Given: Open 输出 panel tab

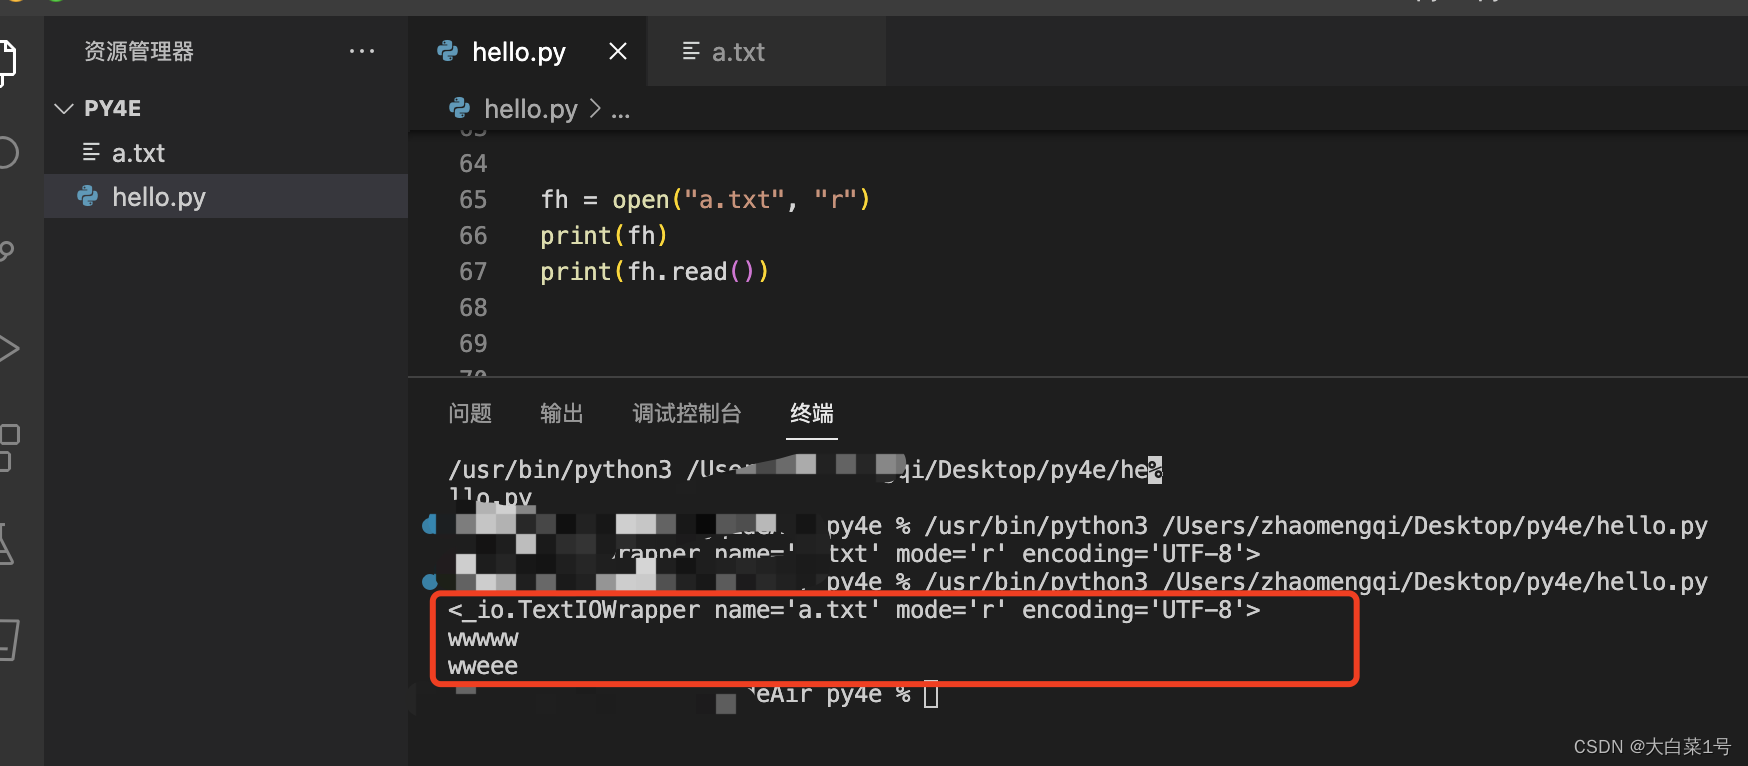Looking at the screenshot, I should click(x=562, y=413).
